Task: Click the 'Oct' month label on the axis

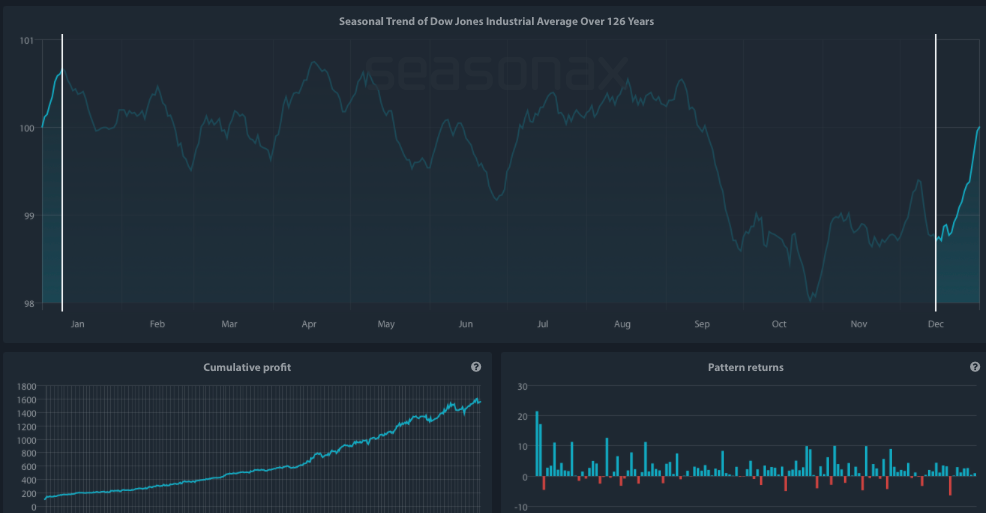Action: pos(779,324)
